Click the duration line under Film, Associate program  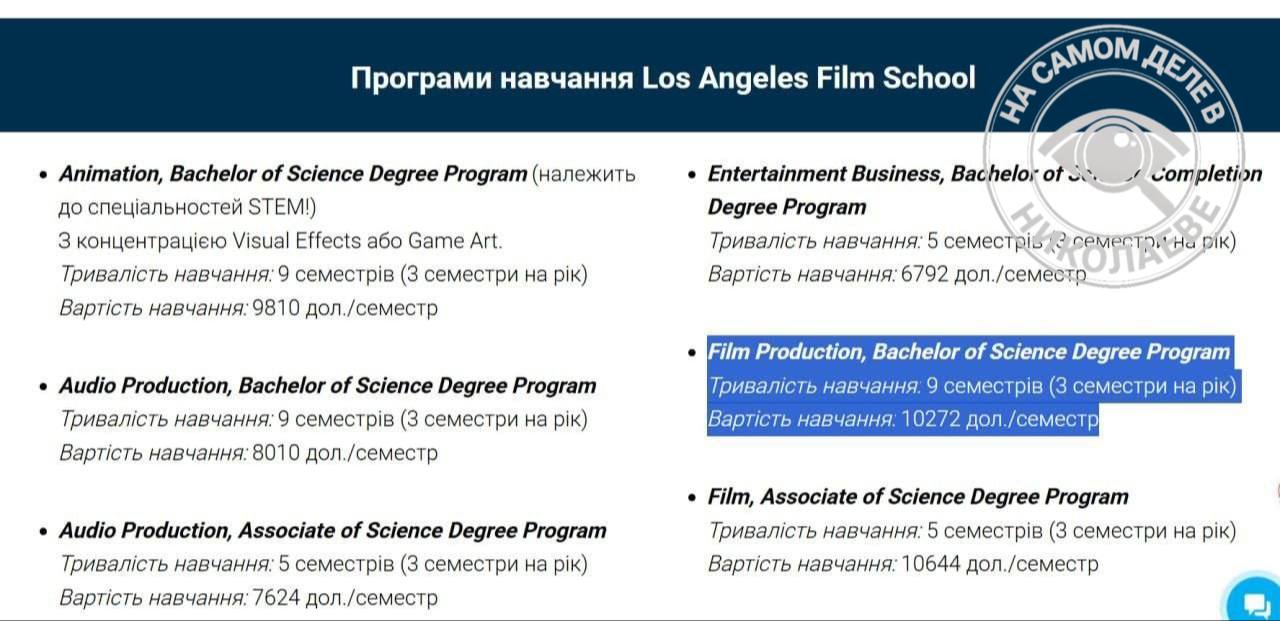coord(972,531)
